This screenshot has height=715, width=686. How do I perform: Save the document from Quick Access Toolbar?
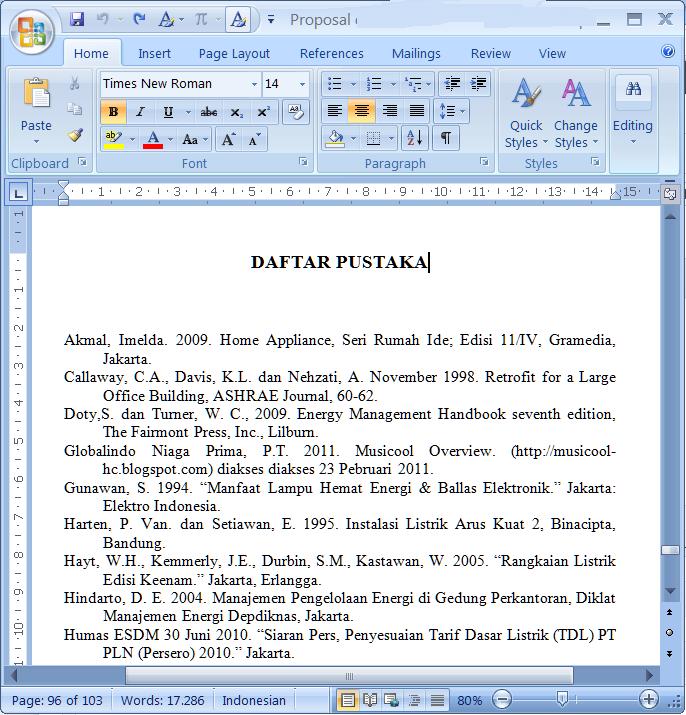[77, 19]
